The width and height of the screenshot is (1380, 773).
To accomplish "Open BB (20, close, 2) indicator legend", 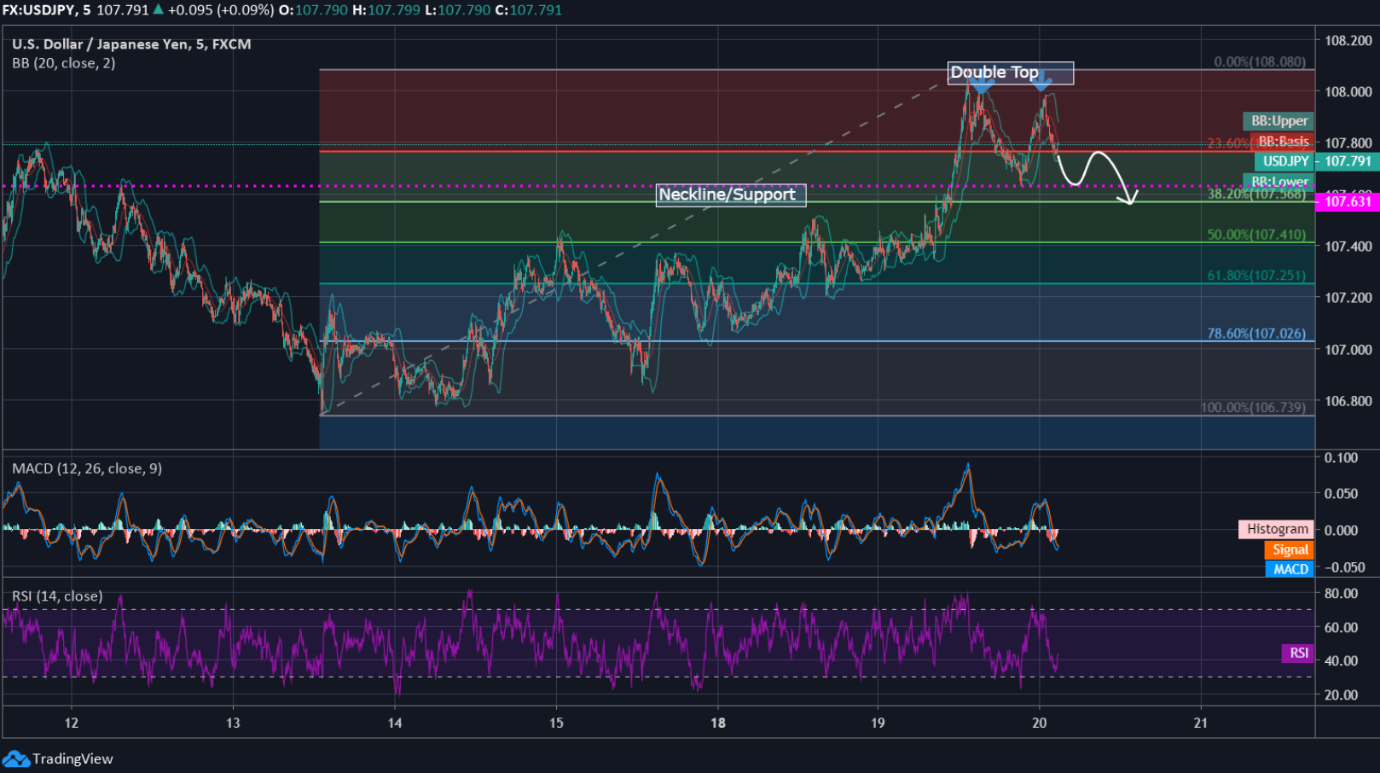I will click(x=65, y=63).
